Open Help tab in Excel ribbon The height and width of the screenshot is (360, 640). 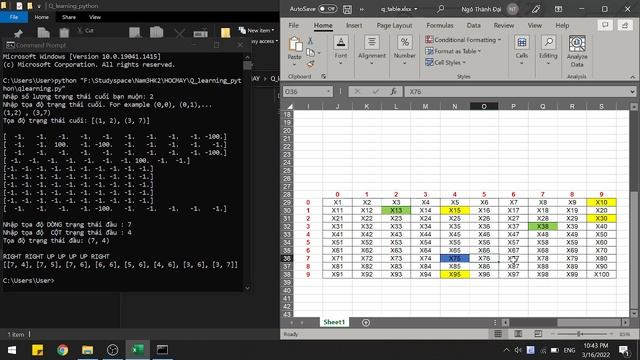(x=562, y=25)
